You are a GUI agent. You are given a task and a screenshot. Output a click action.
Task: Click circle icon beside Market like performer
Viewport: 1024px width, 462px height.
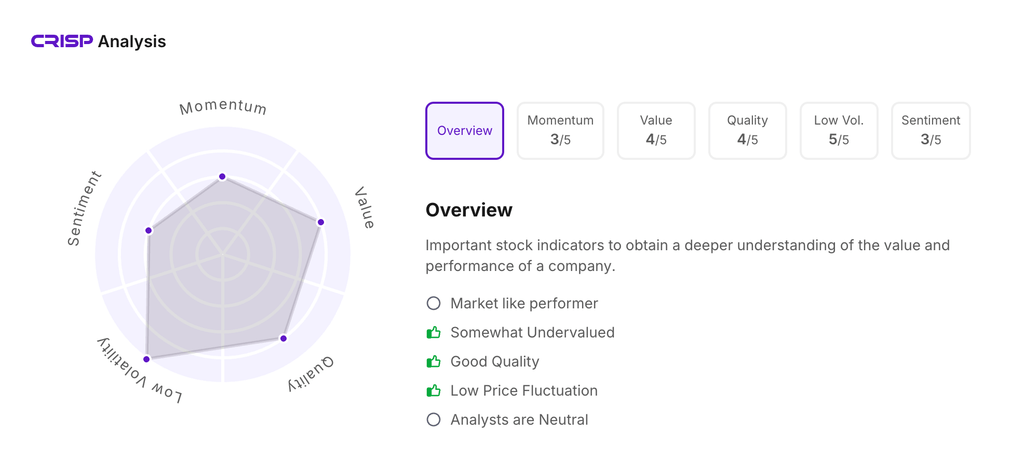point(433,303)
